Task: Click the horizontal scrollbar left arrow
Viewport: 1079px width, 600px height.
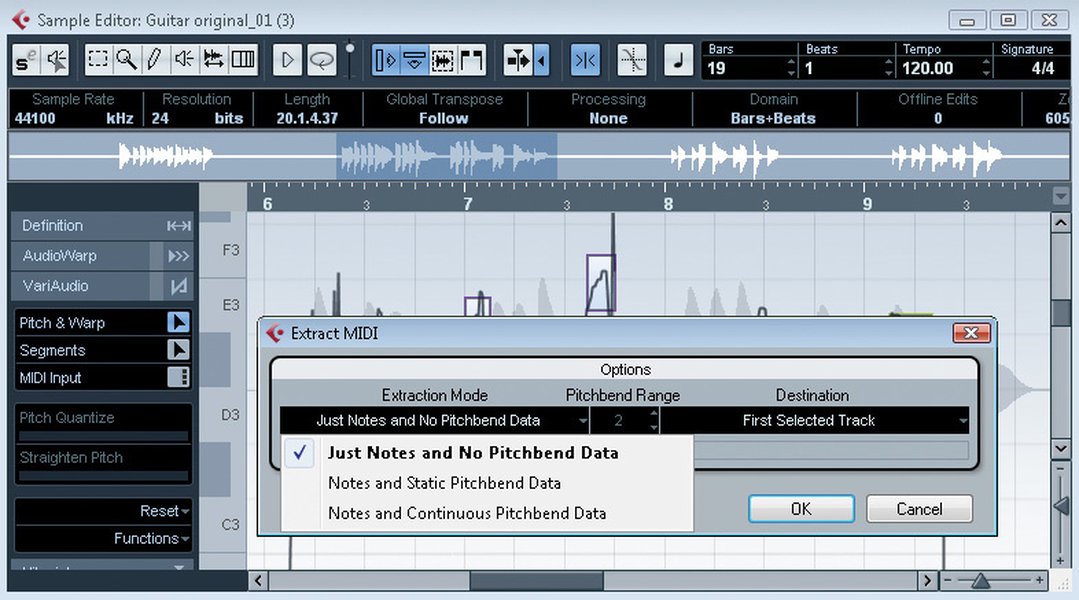Action: coord(258,581)
